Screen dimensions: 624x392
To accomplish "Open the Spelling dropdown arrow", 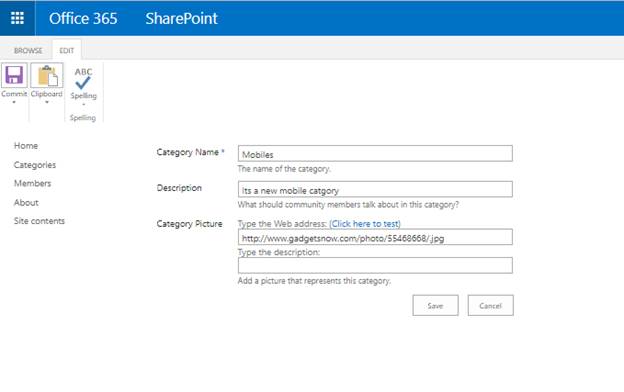I will 84,104.
